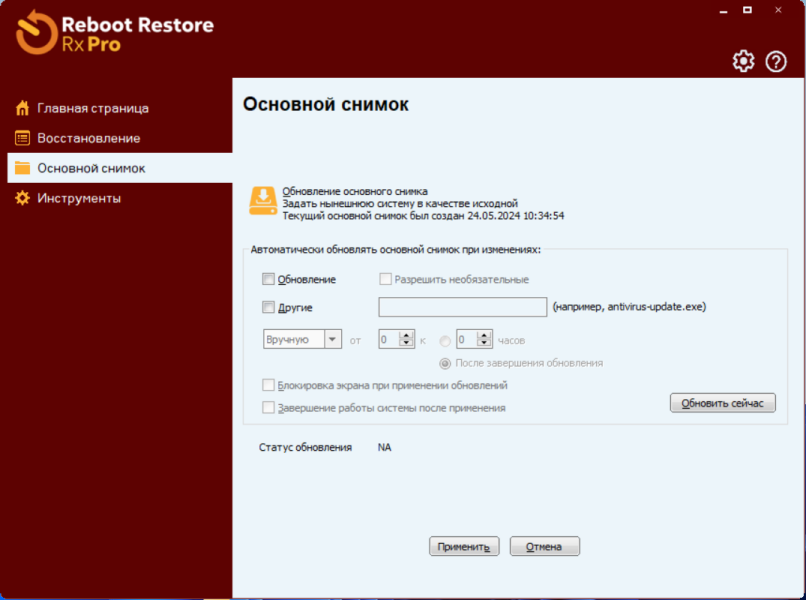Screen dimensions: 806x600
Task: Click 'Задать нынешнюю систему в качестве исходной' text
Action: pos(400,204)
